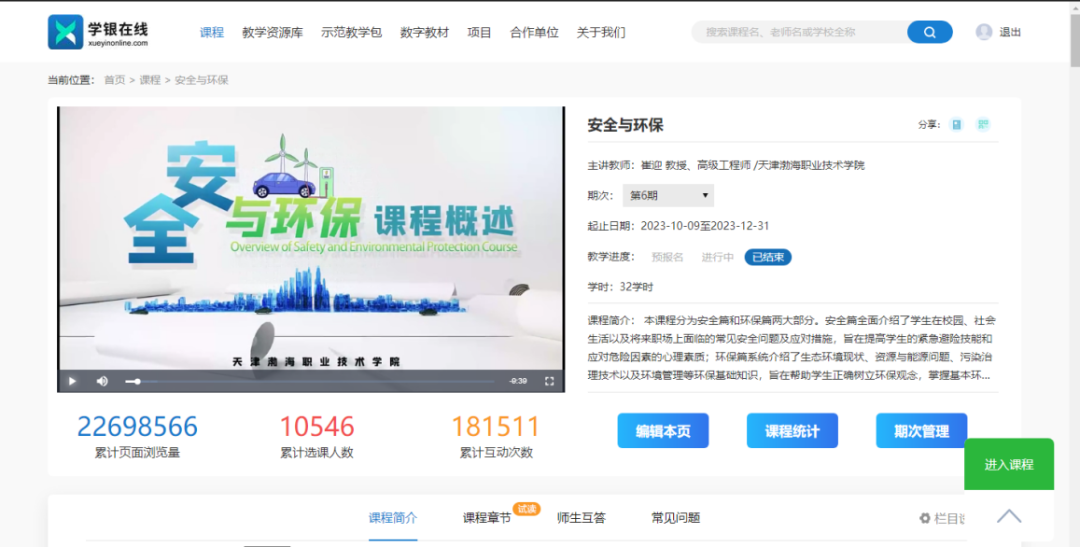Click the user avatar icon
Screen dimensions: 1080x547
pos(984,32)
